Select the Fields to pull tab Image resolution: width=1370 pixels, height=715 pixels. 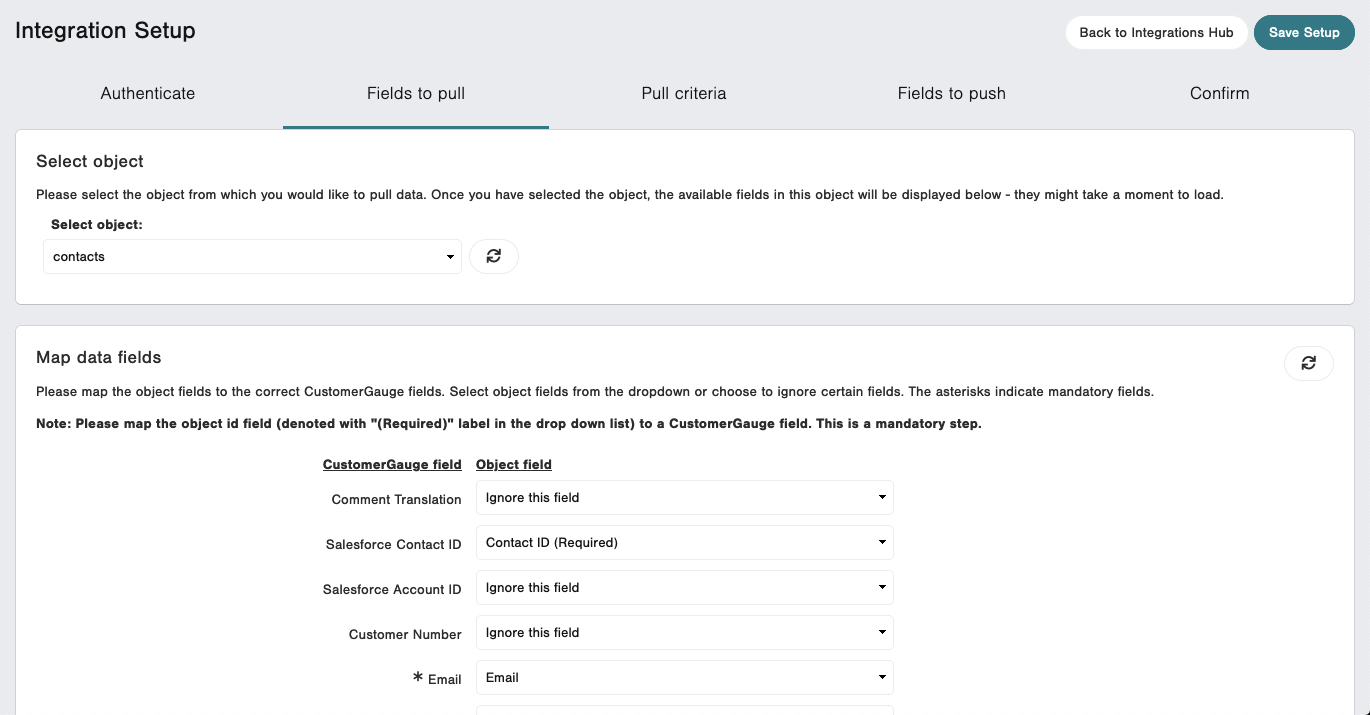click(x=416, y=94)
